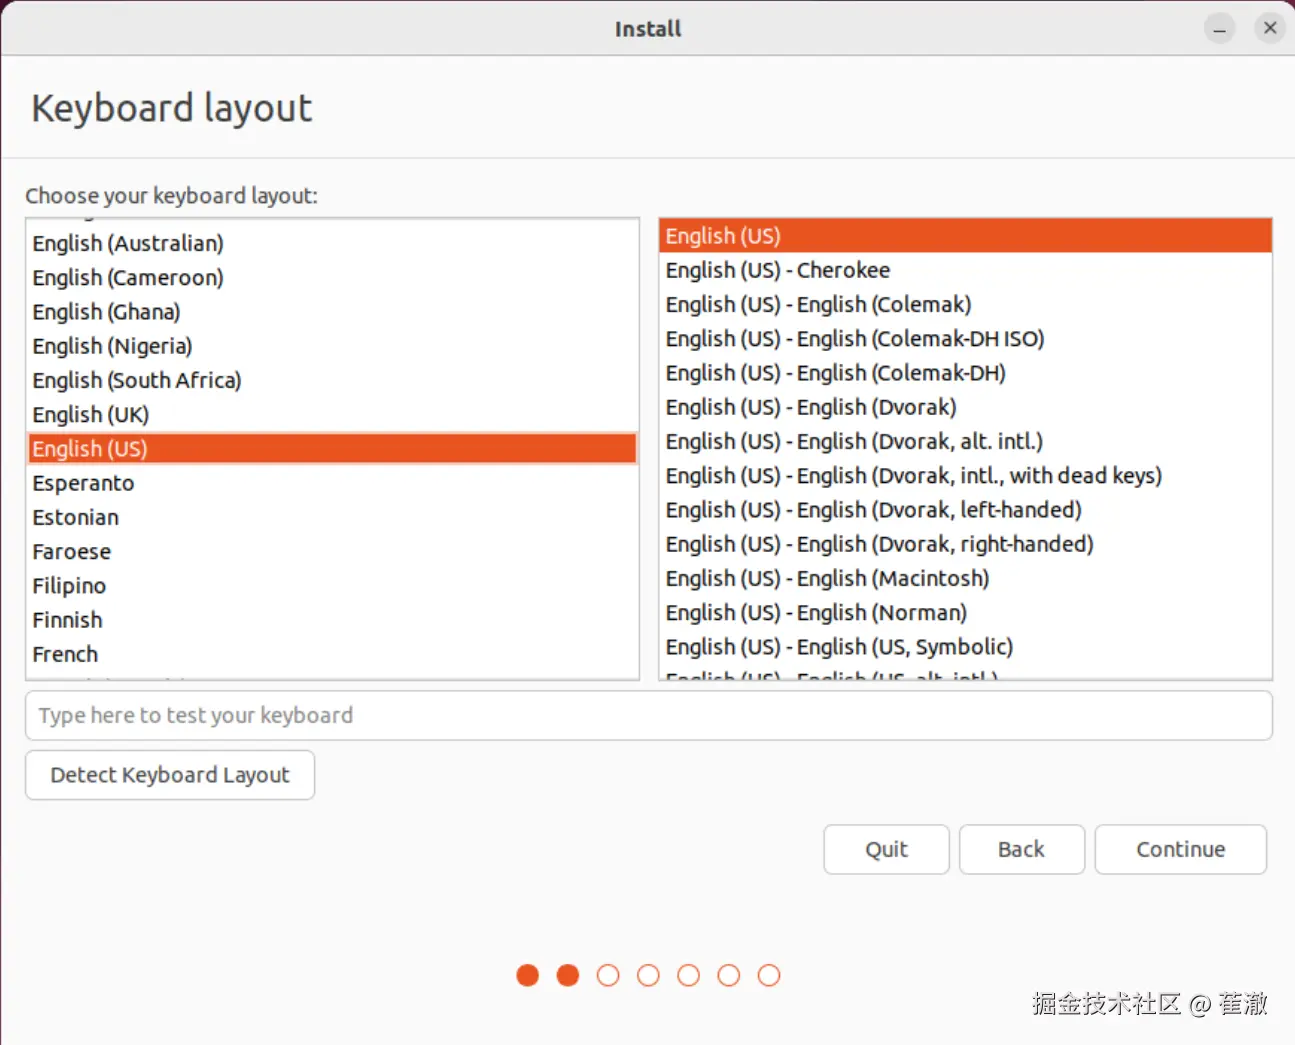
Task: Select English (Ghana) layout
Action: point(332,312)
